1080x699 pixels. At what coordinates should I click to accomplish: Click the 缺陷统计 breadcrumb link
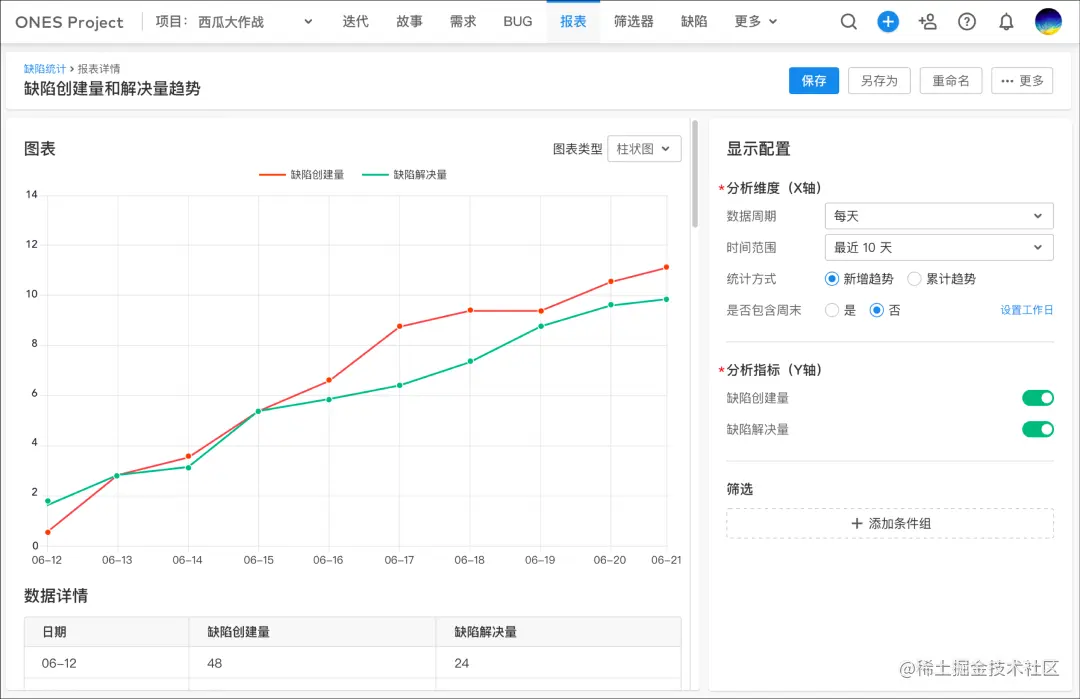(x=45, y=69)
